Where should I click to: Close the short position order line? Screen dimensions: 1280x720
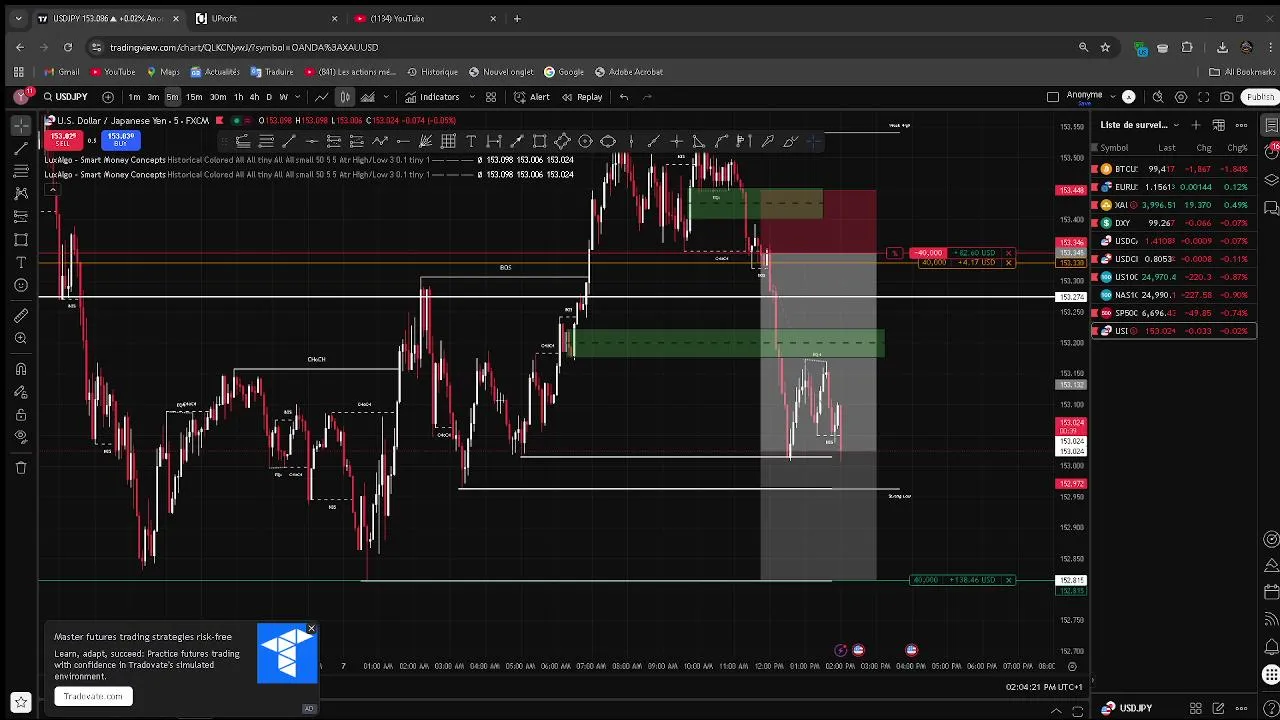(1009, 253)
